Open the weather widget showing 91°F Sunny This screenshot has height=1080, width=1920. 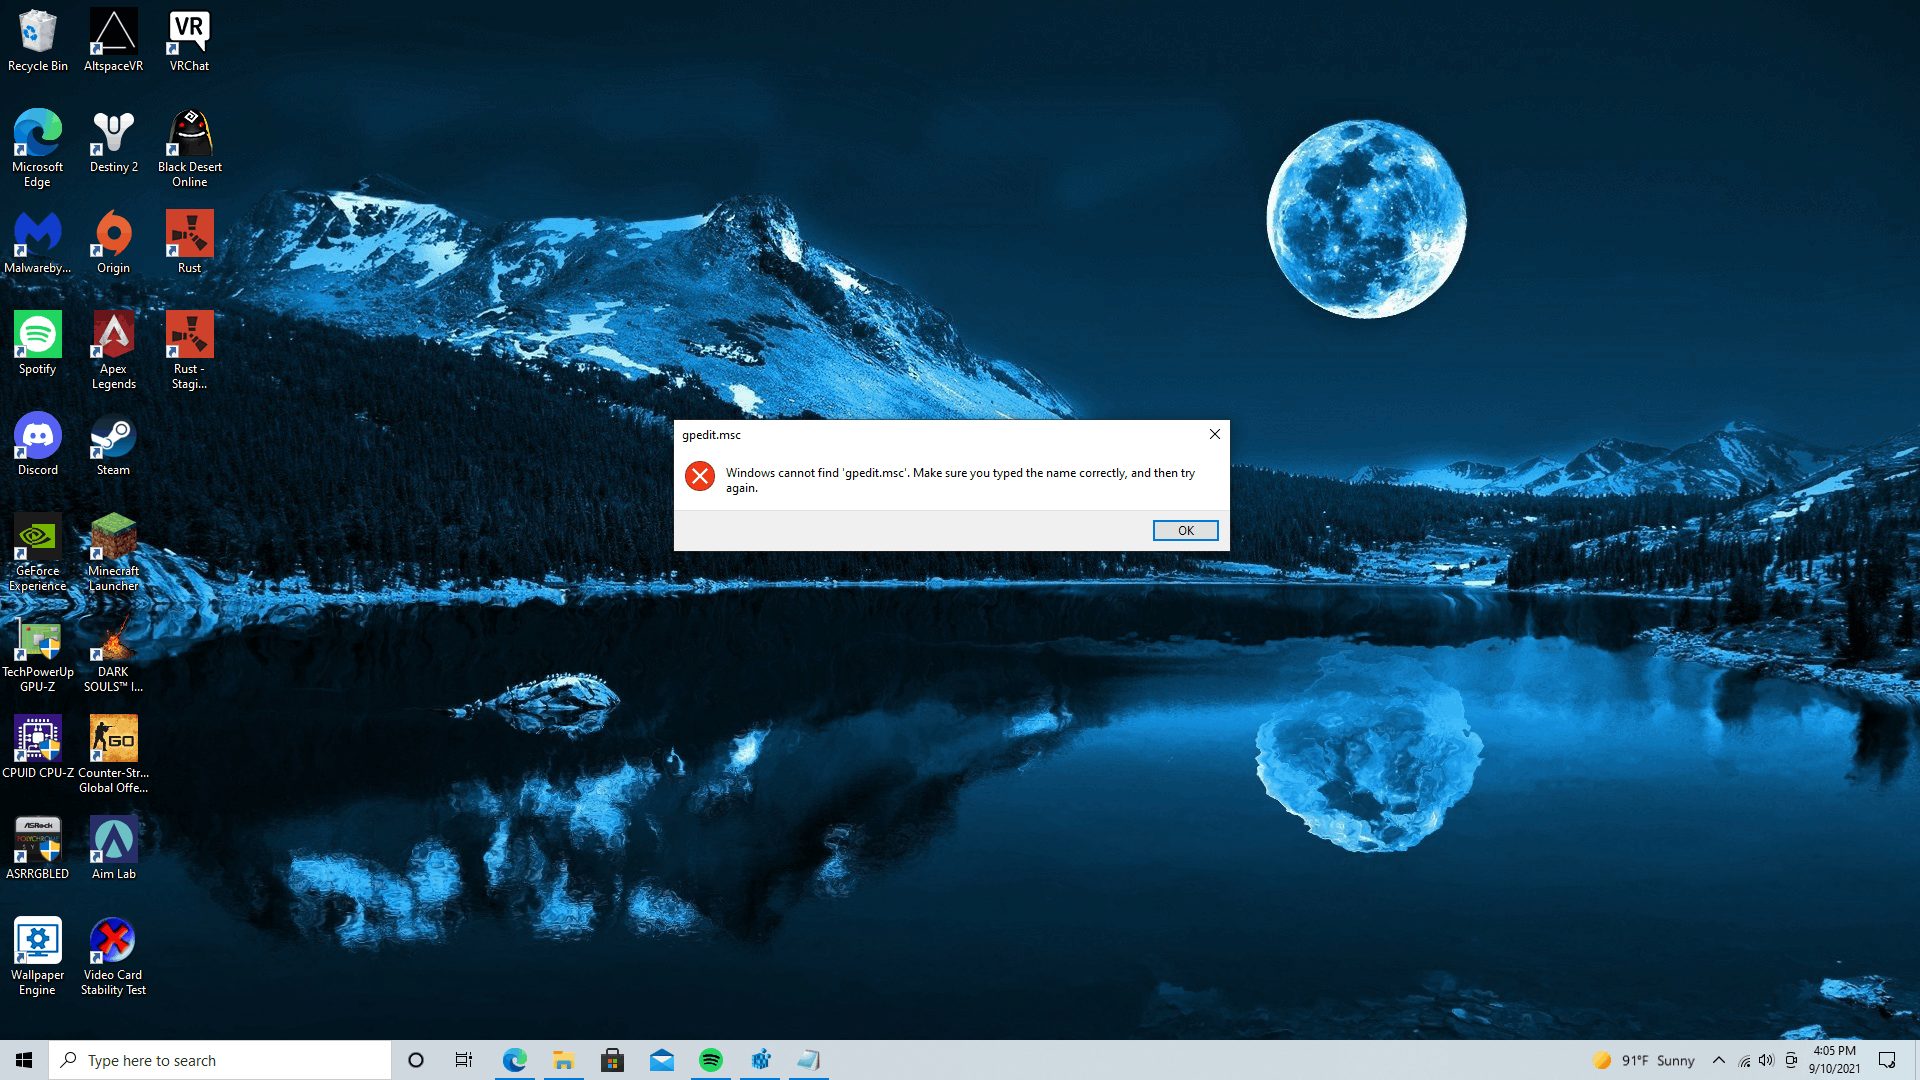pos(1644,1060)
